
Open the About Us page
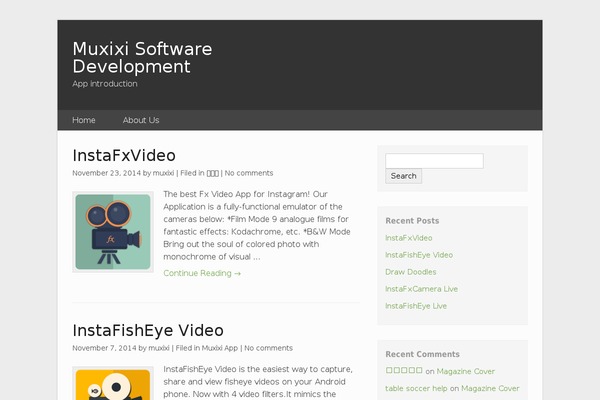click(x=141, y=120)
